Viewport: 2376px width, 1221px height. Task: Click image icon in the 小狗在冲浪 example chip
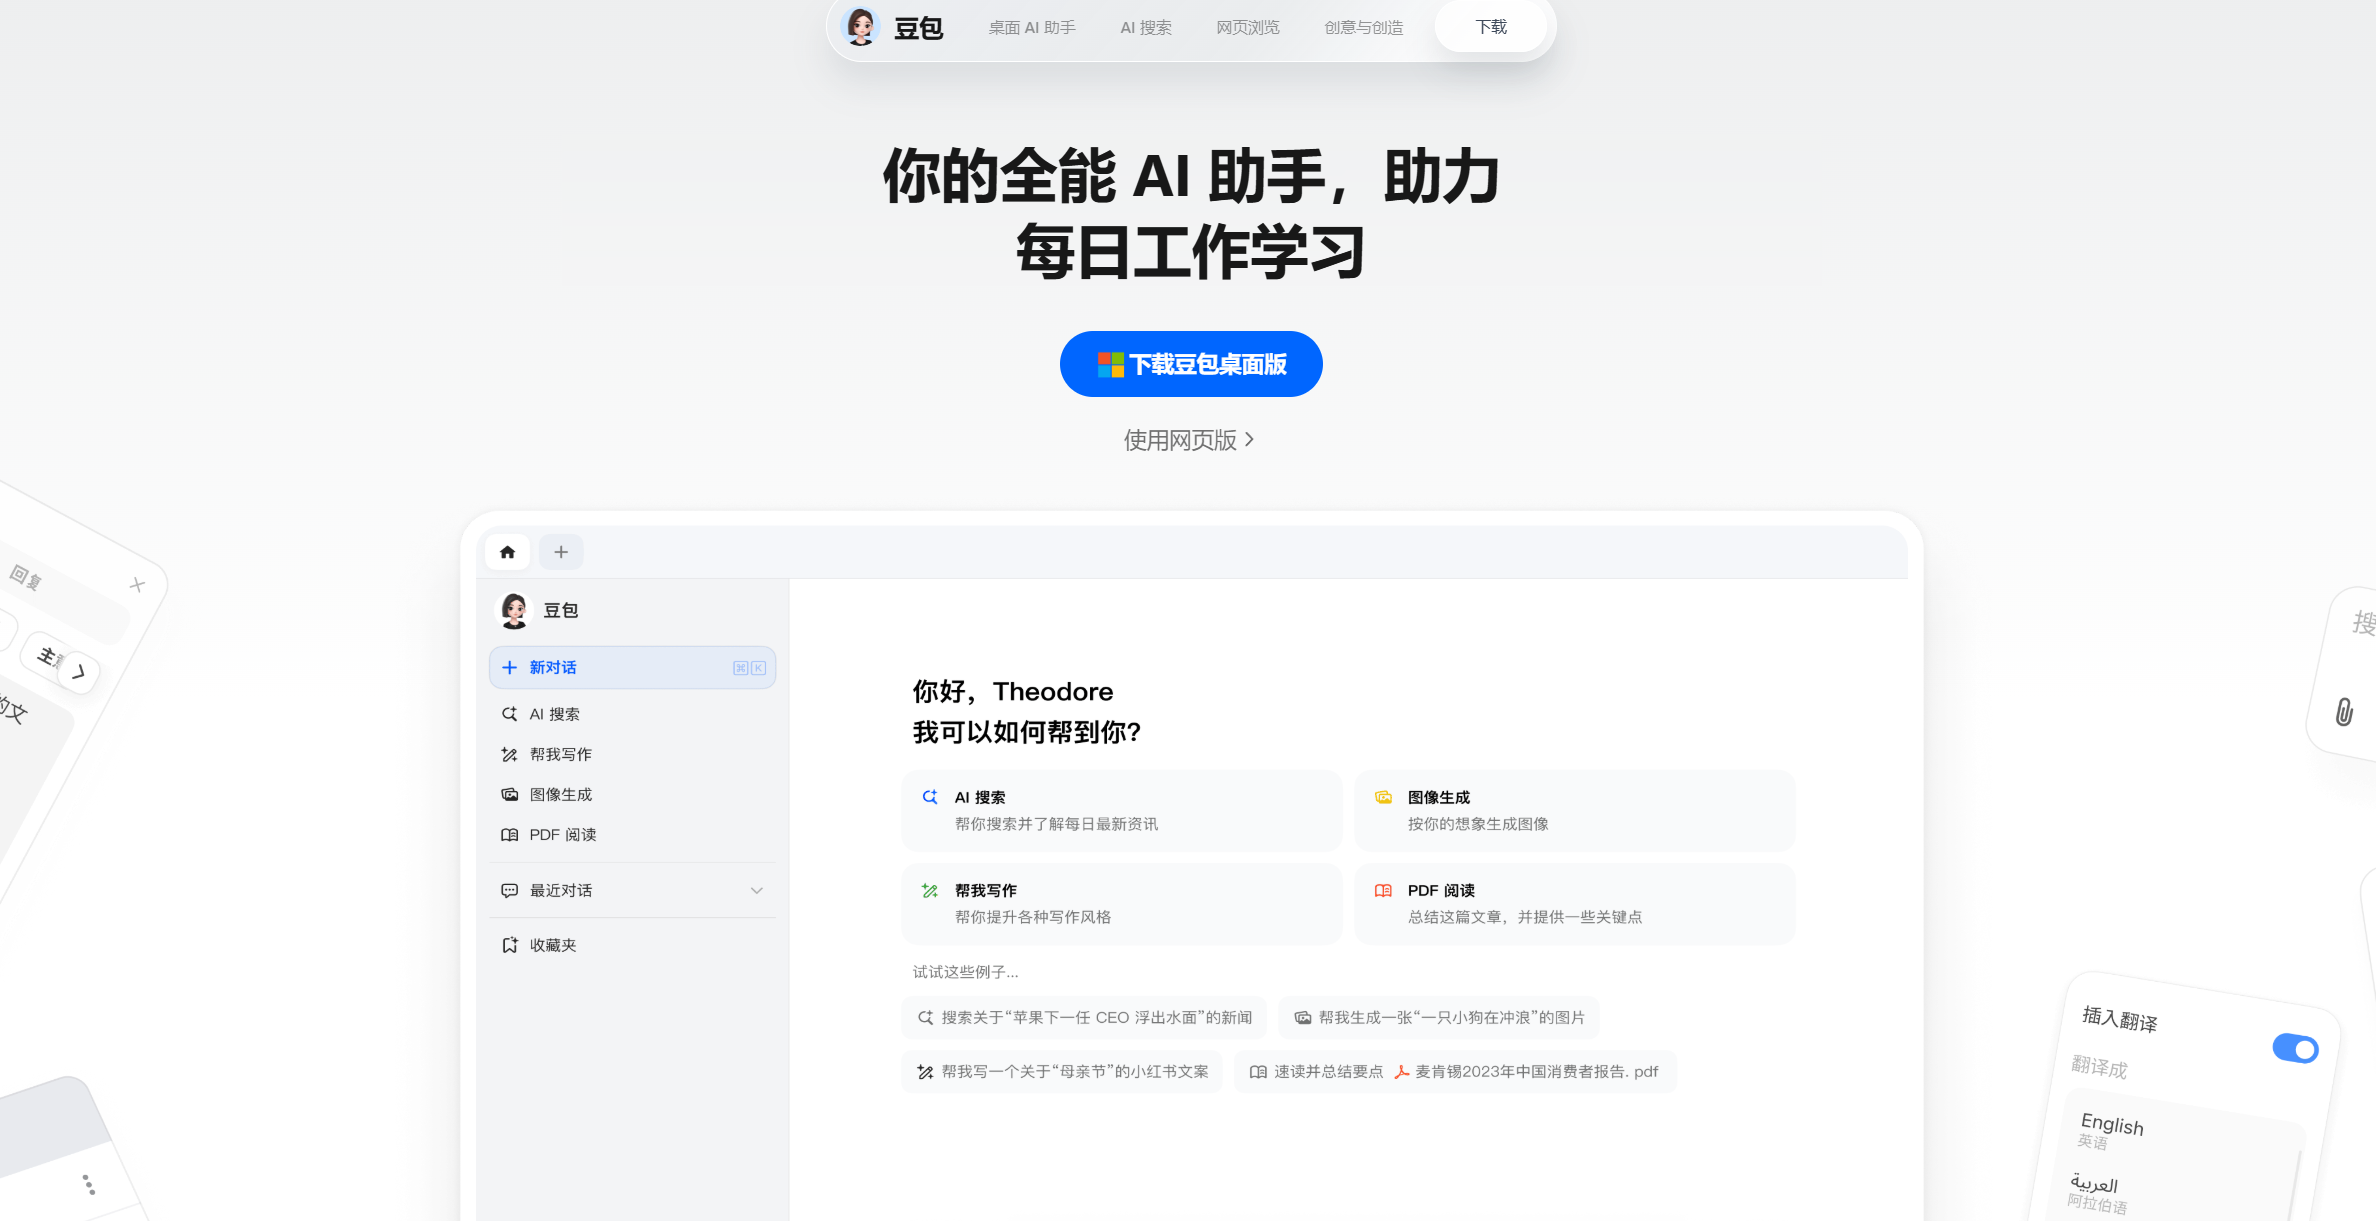tap(1302, 1017)
